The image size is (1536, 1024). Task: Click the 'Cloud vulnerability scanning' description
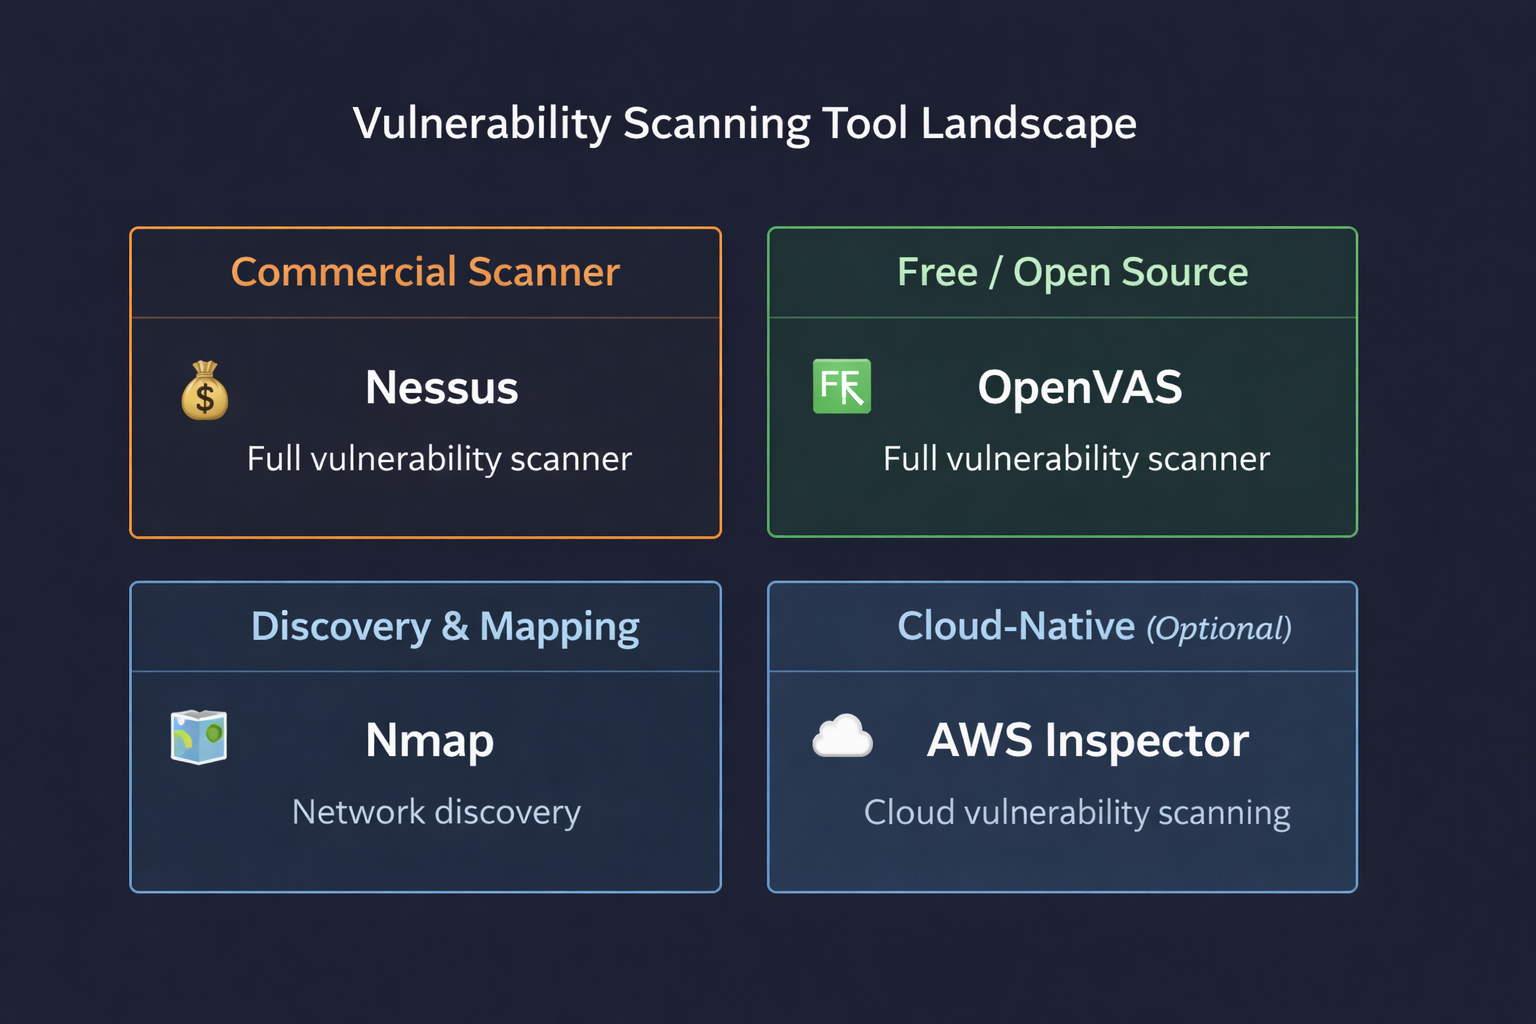1077,812
